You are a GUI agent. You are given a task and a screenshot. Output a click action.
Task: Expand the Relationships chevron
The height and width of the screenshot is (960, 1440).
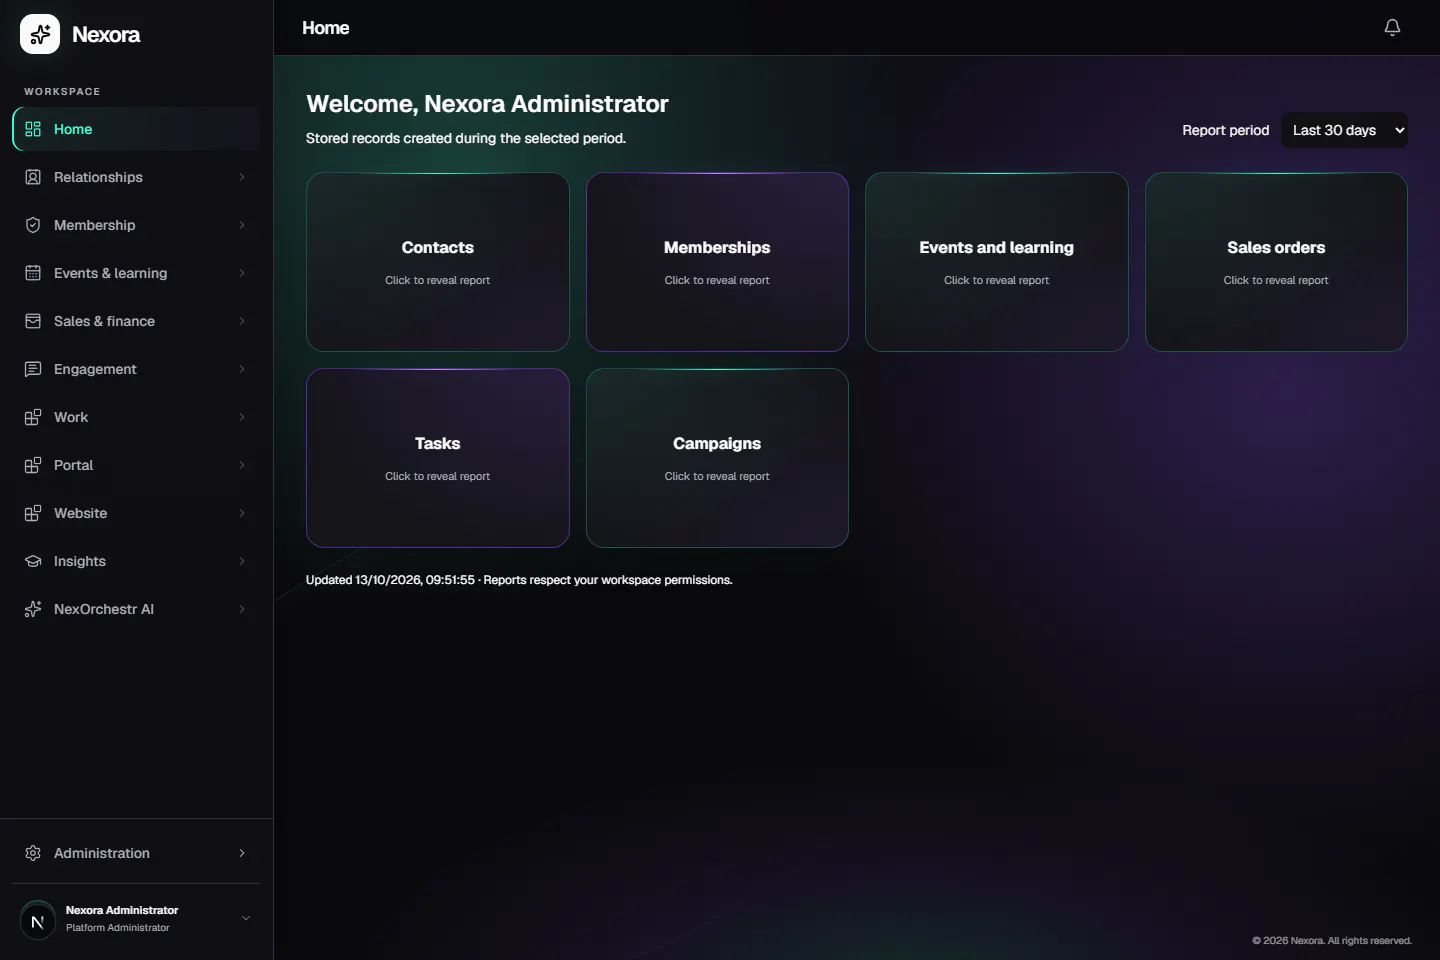pyautogui.click(x=242, y=177)
